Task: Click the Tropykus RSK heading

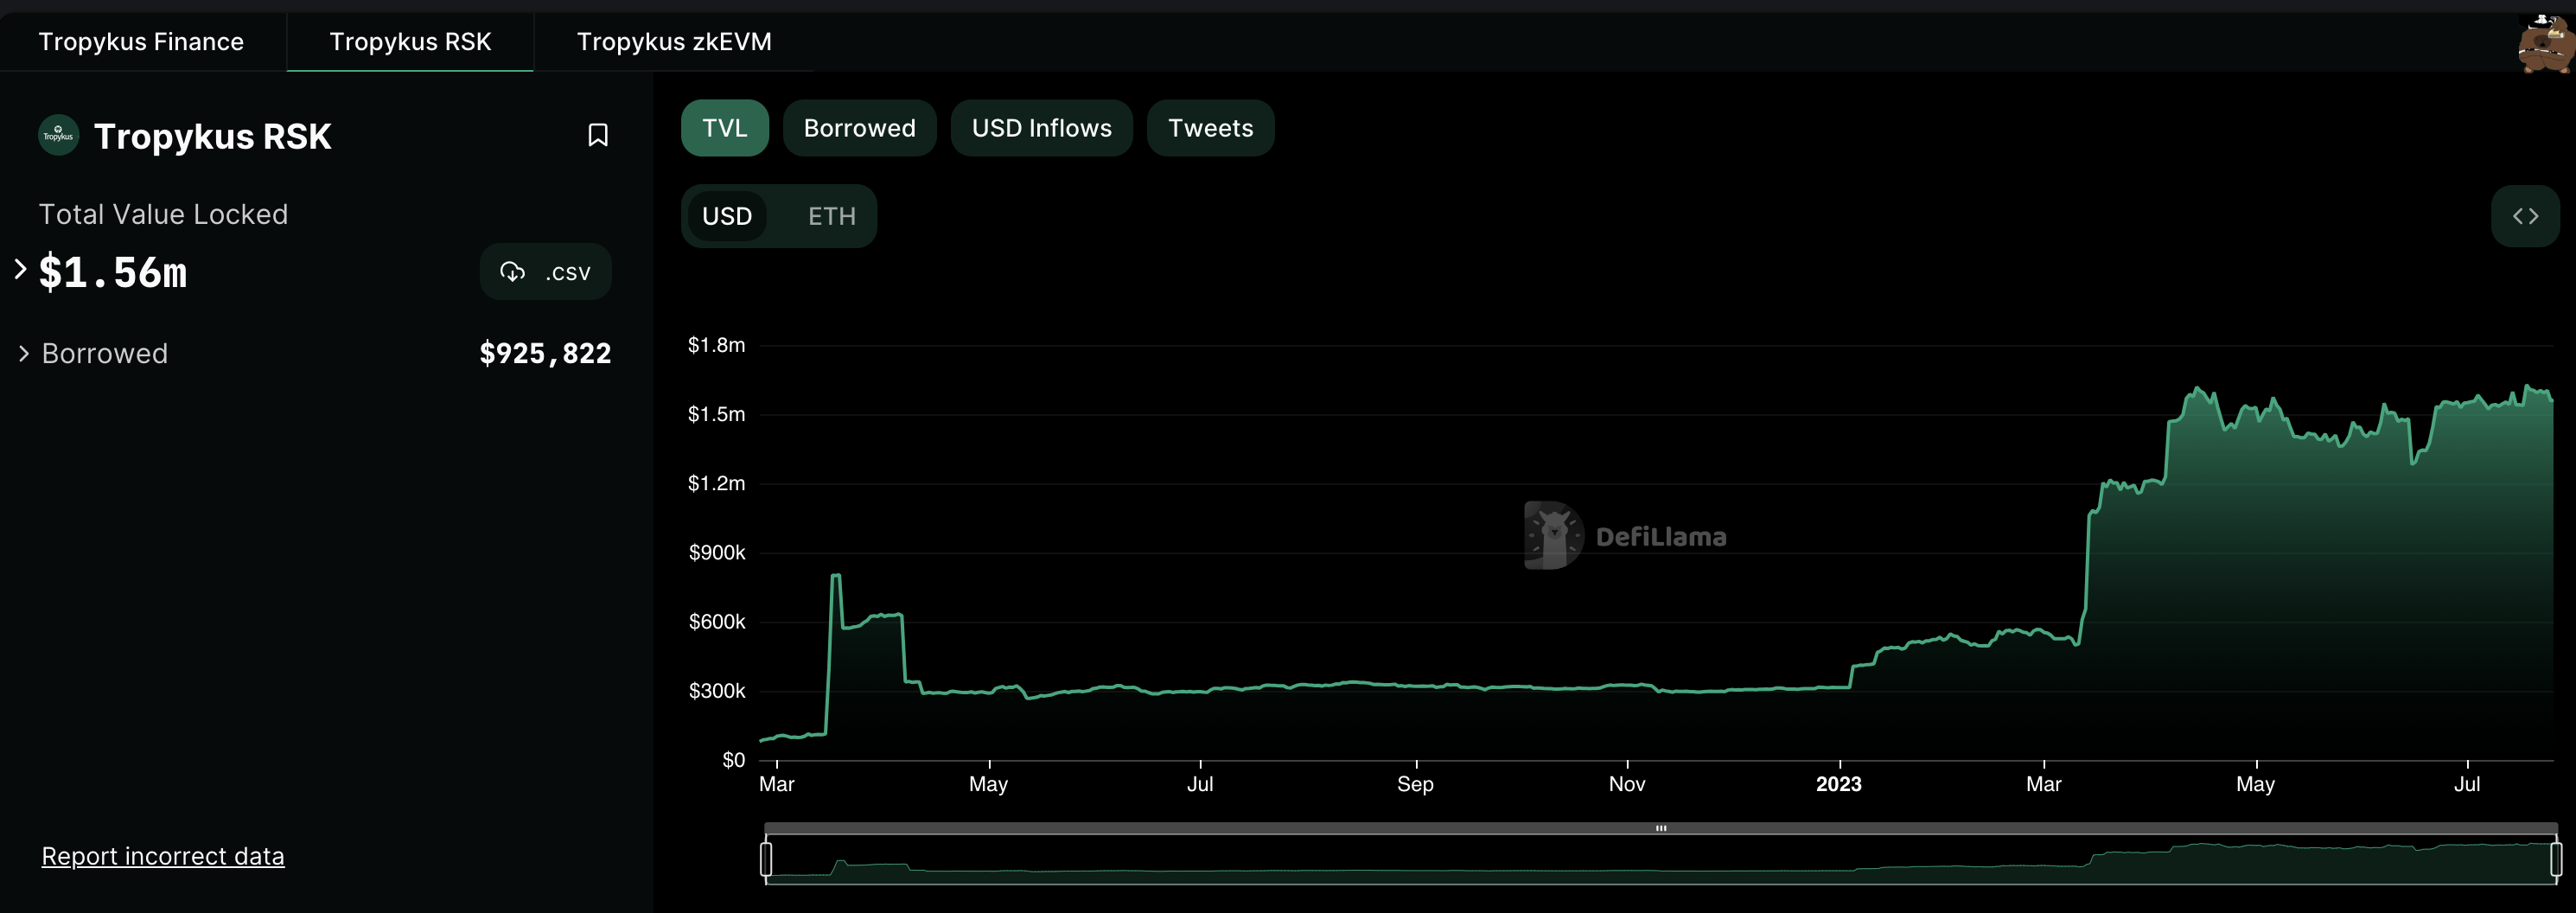Action: (x=213, y=136)
